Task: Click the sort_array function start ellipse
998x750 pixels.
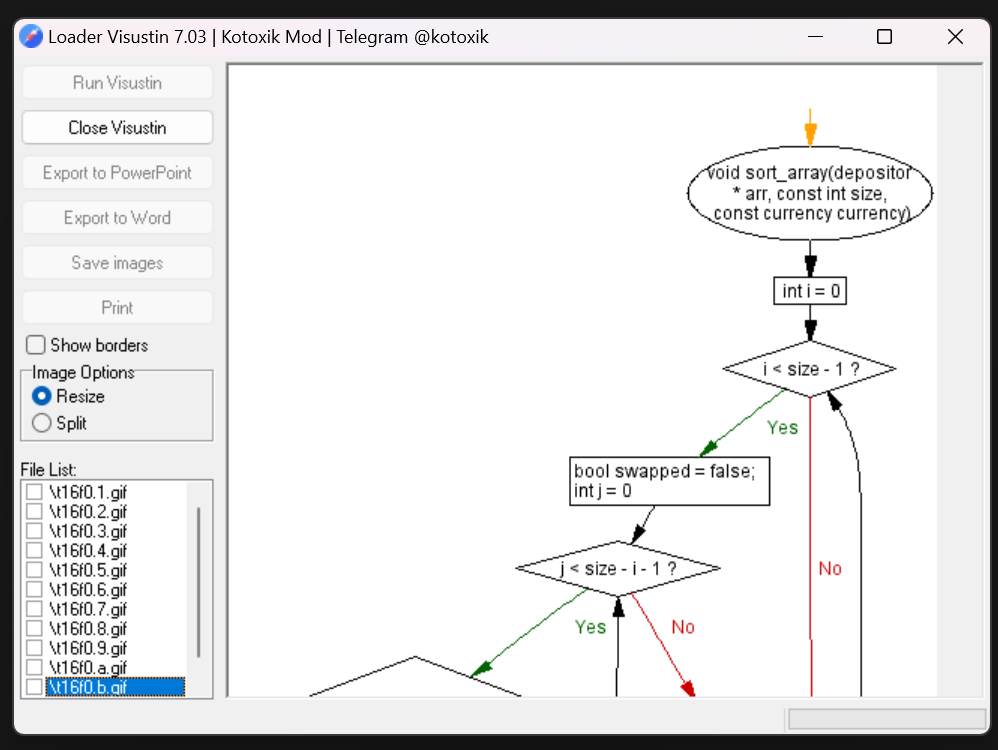Action: [810, 194]
